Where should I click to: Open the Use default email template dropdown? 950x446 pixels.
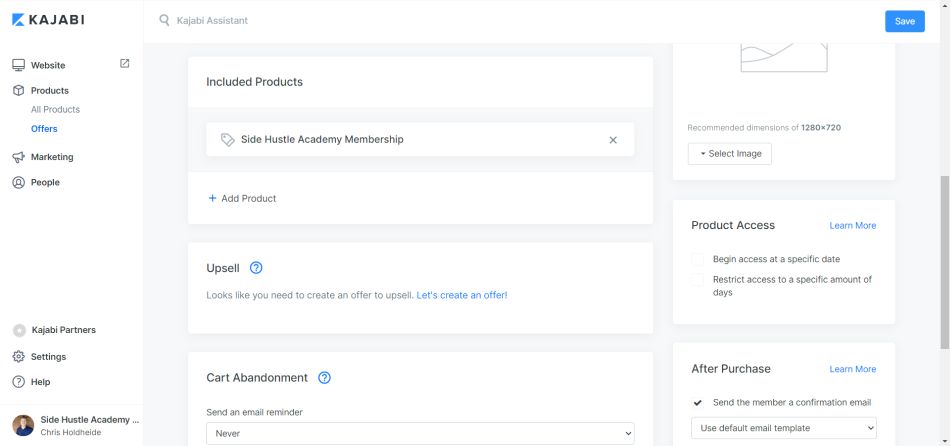click(783, 428)
